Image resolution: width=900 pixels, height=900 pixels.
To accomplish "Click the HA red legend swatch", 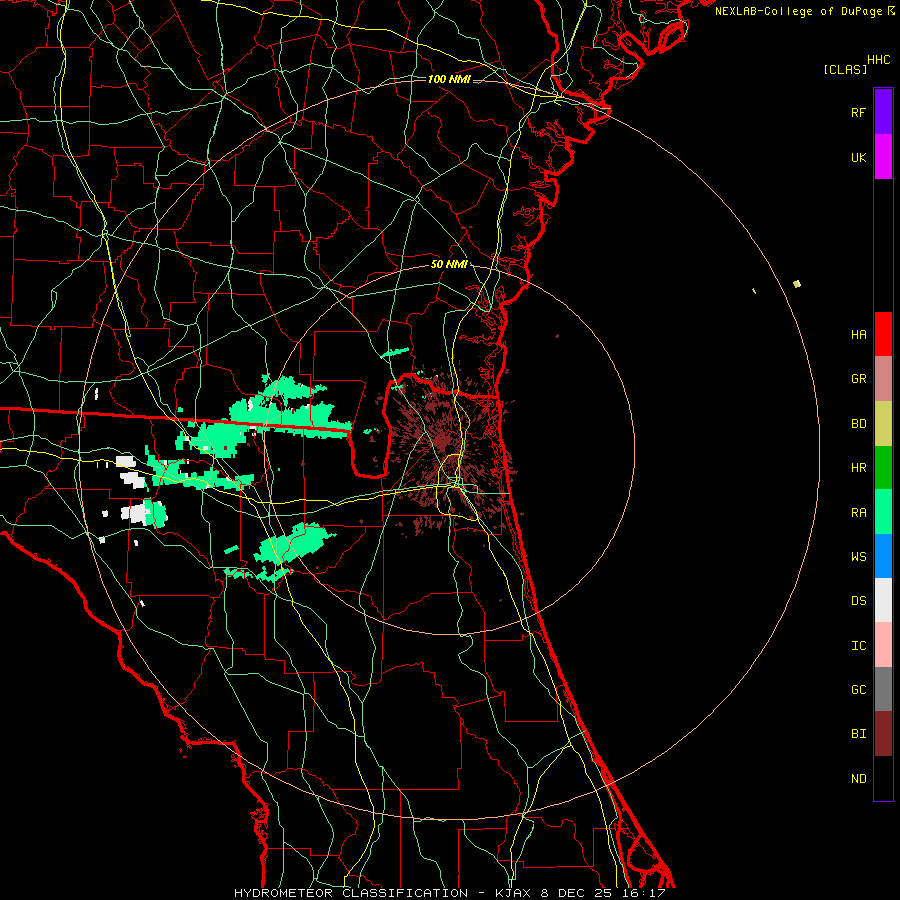I will pos(883,334).
